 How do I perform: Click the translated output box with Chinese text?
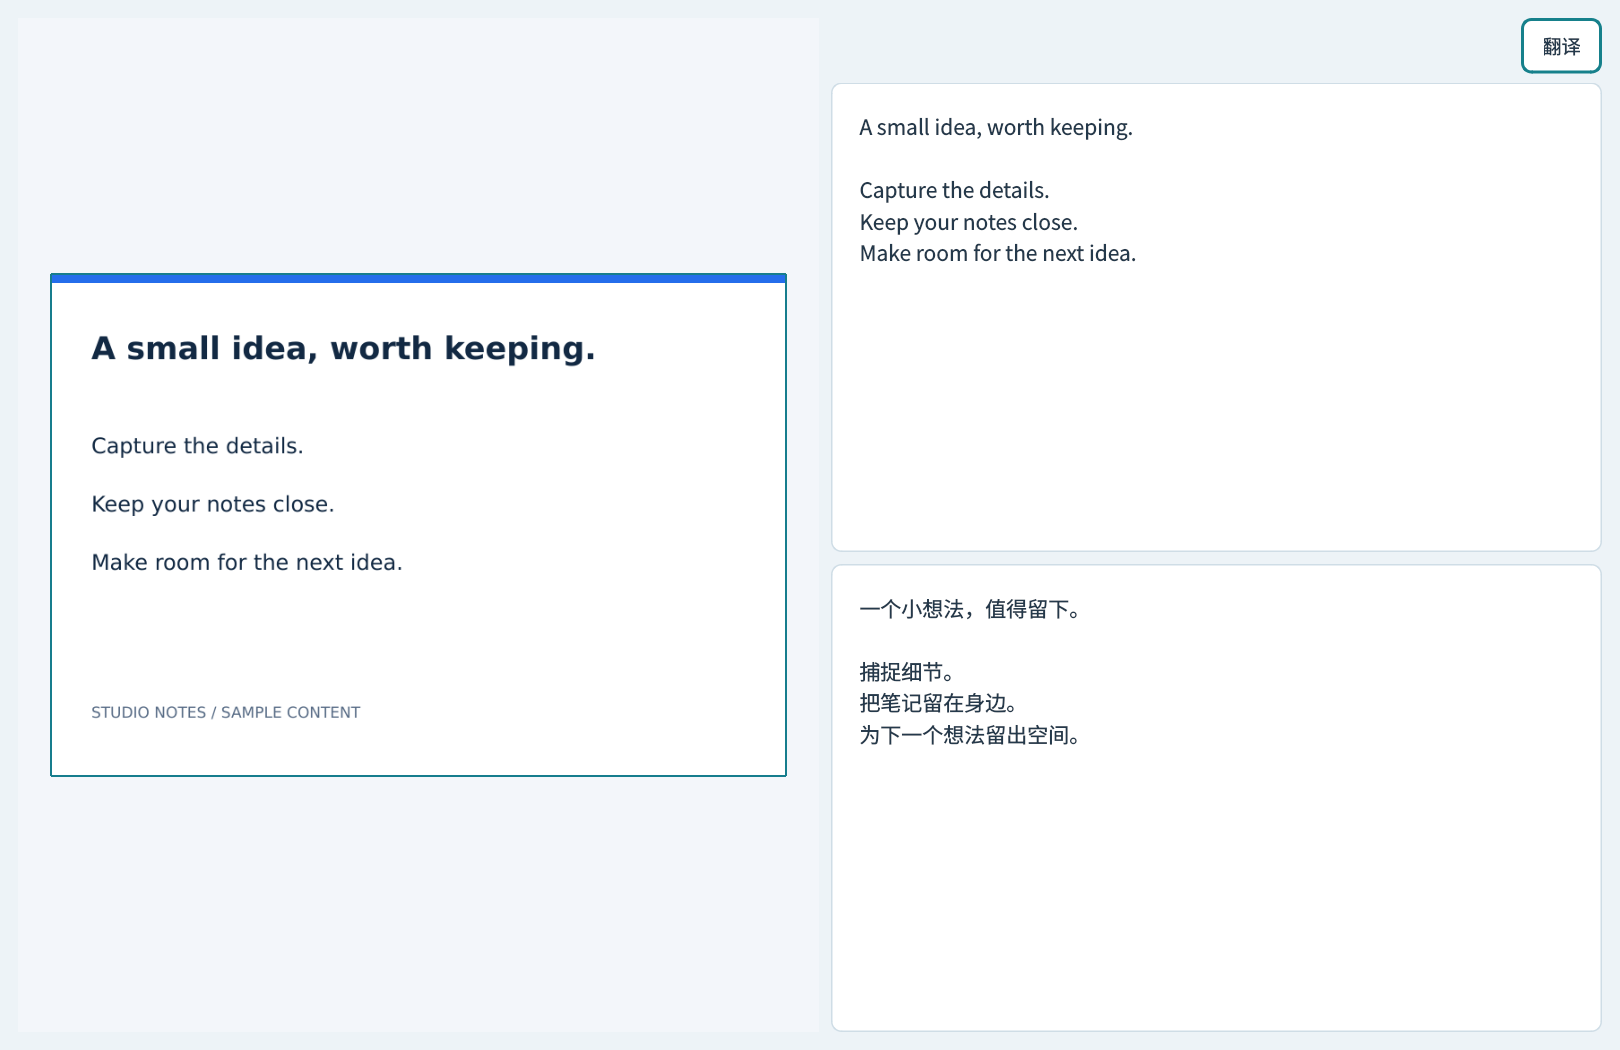tap(1216, 798)
